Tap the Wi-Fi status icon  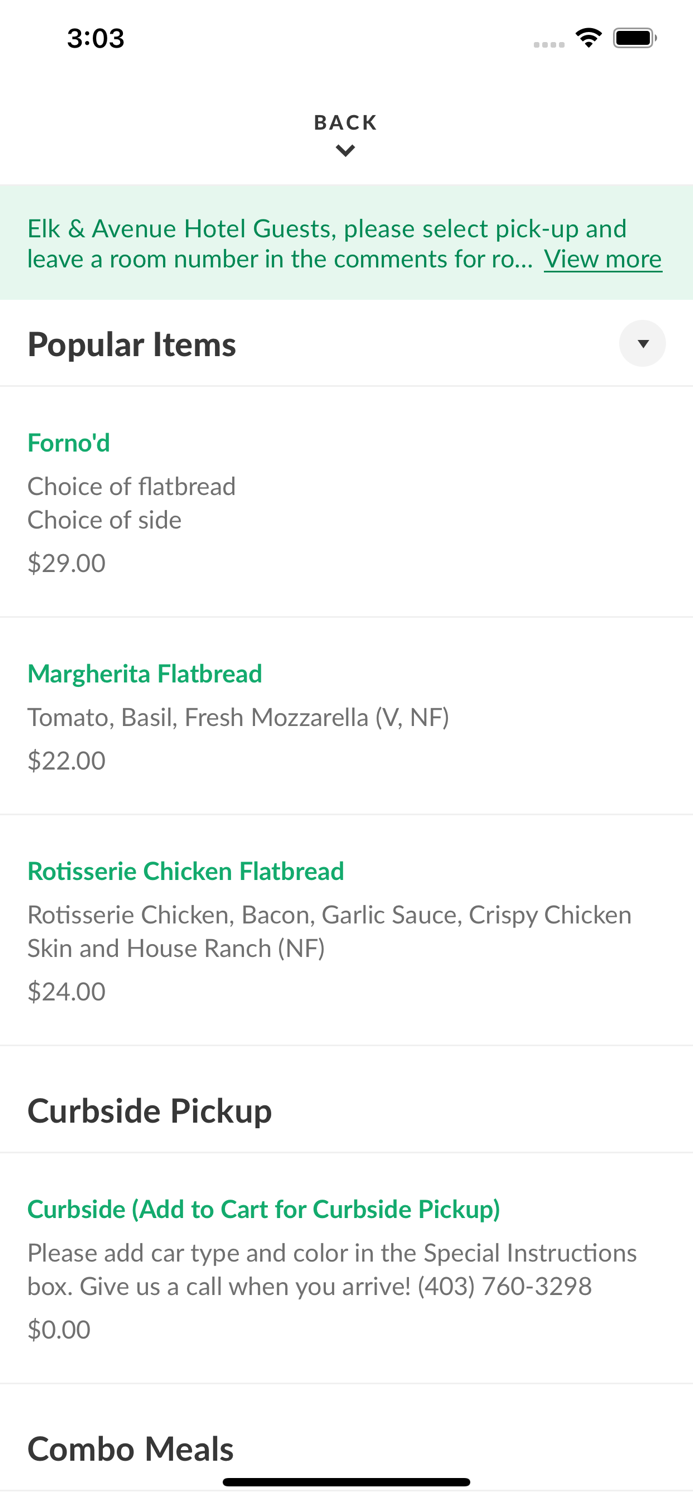tap(588, 38)
